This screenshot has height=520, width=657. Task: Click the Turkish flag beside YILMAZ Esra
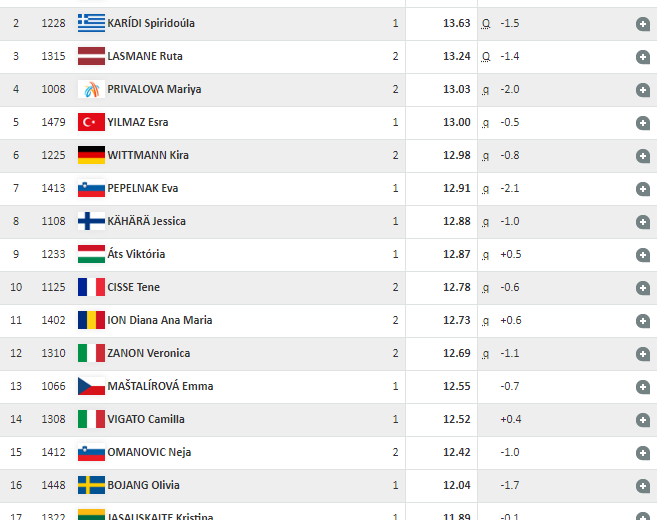tap(91, 122)
